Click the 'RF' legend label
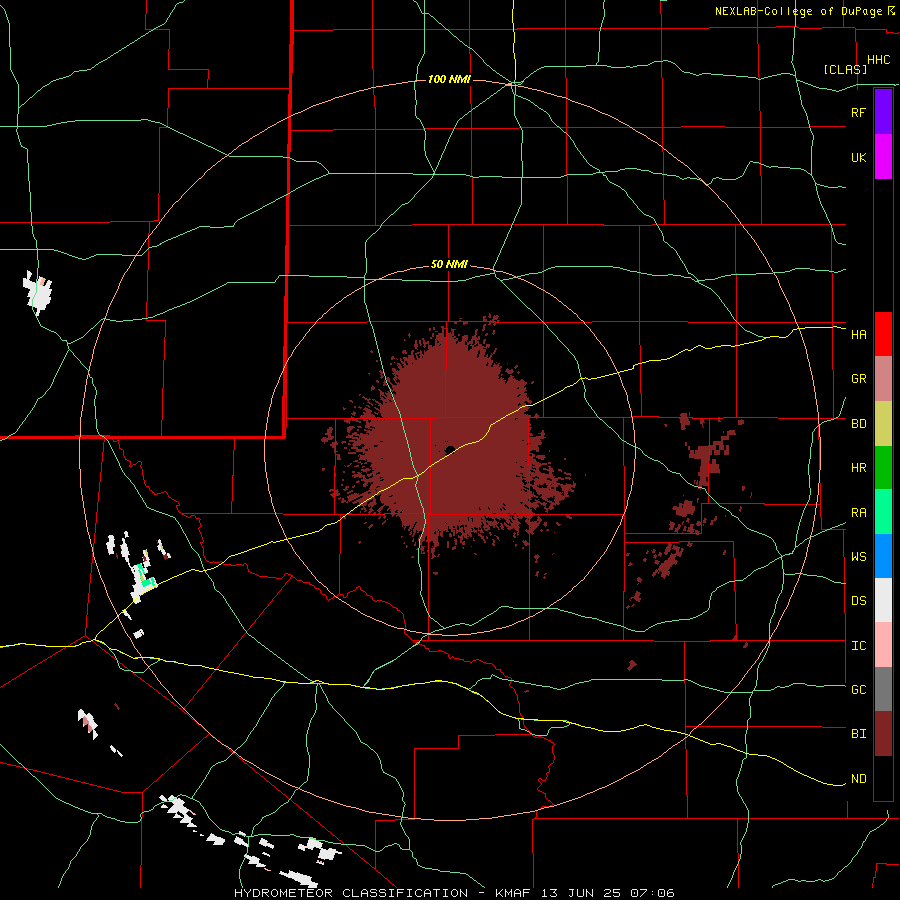 pyautogui.click(x=858, y=112)
